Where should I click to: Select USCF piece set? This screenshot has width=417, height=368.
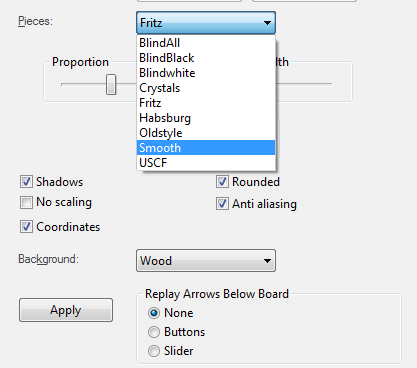click(206, 163)
